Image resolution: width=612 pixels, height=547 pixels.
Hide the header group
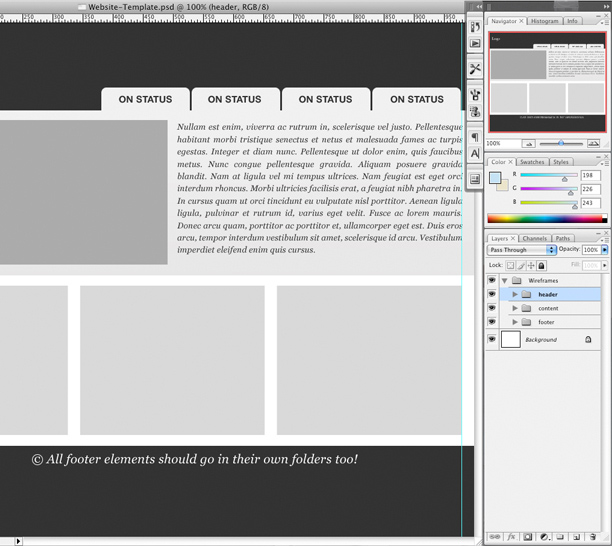click(x=492, y=294)
